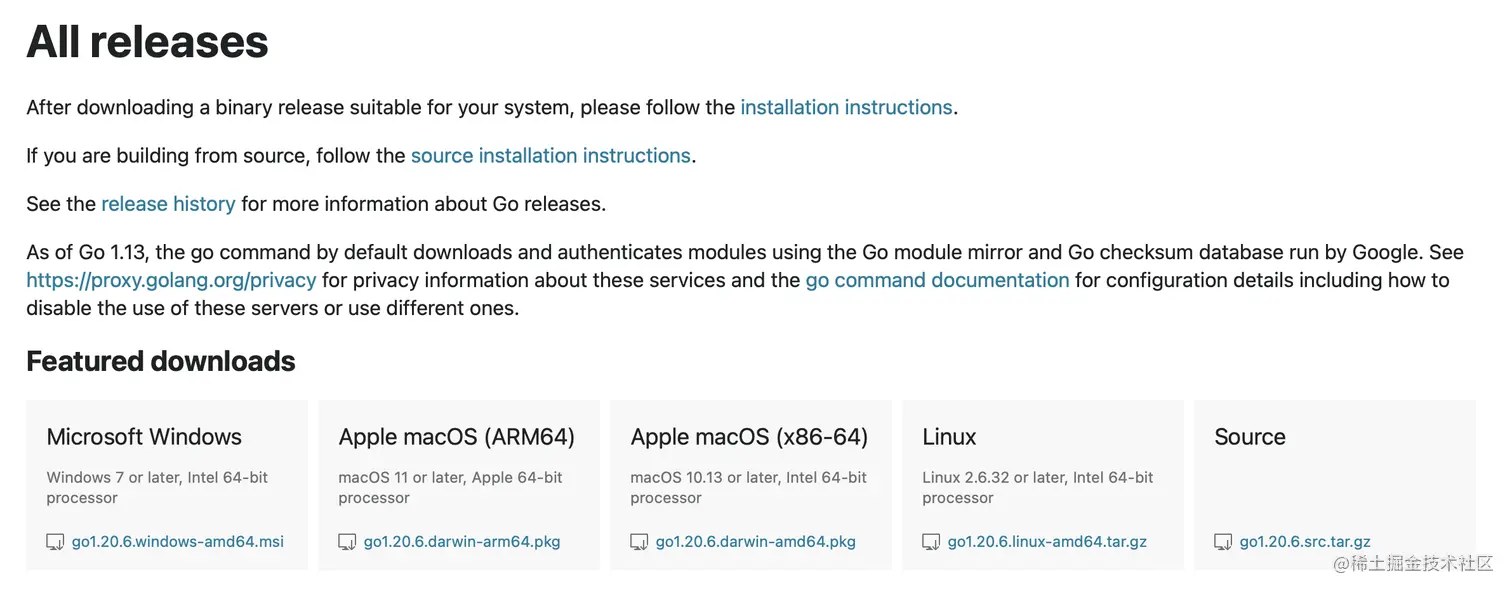Open the release history link

pyautogui.click(x=168, y=204)
